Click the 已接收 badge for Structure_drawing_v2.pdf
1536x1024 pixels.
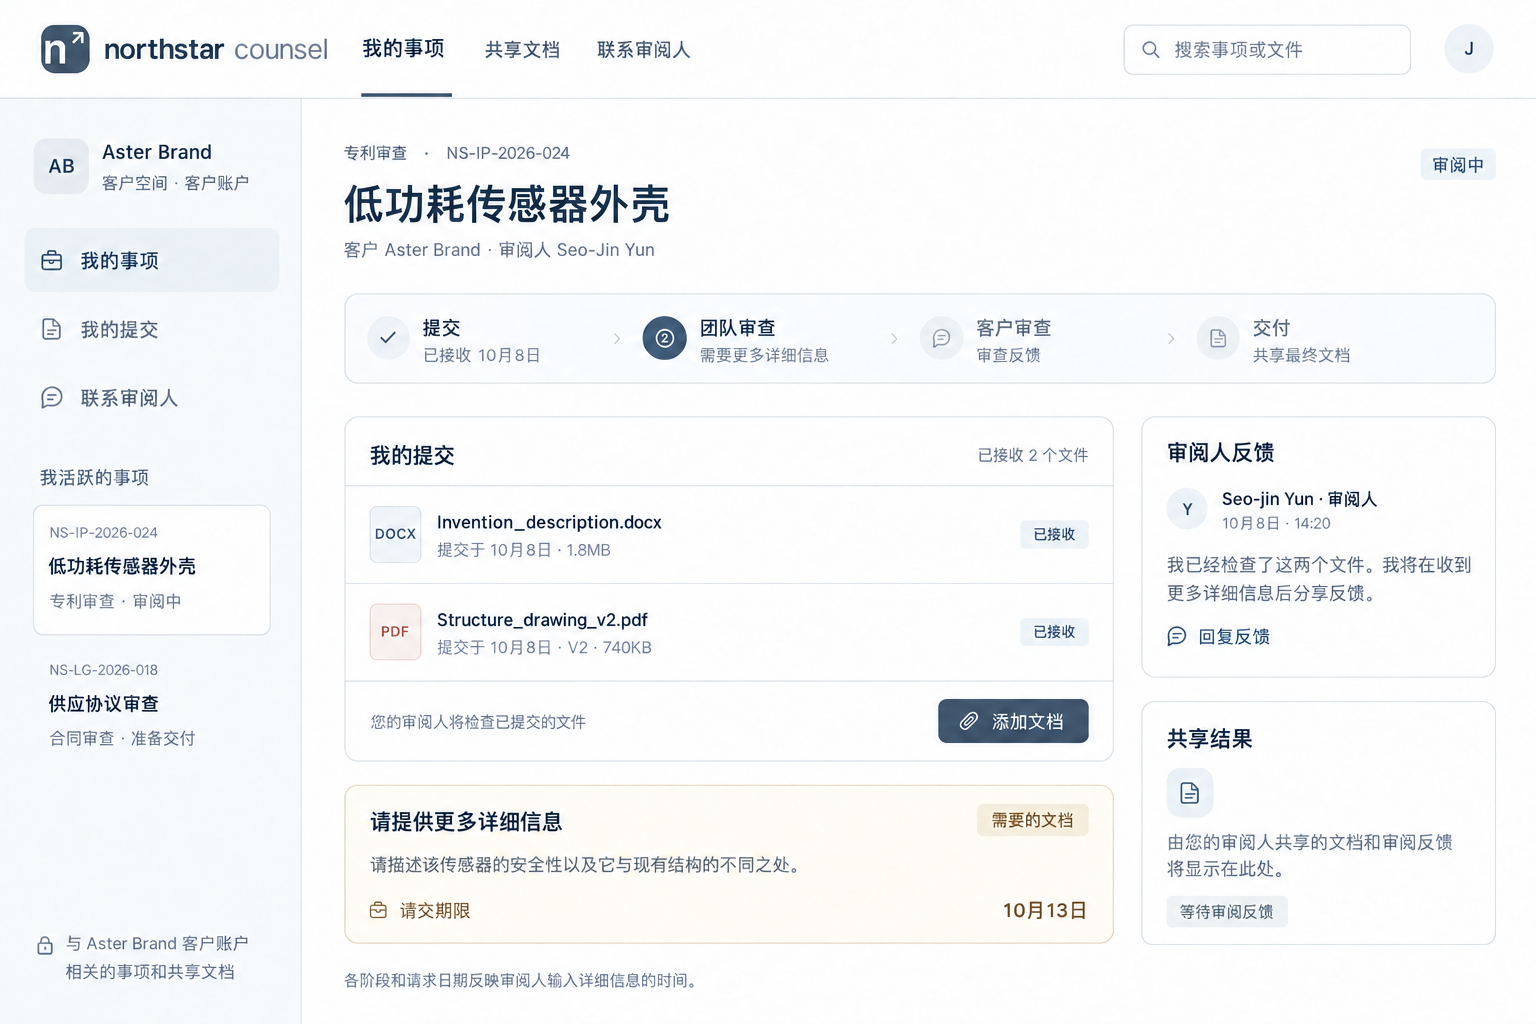point(1054,632)
